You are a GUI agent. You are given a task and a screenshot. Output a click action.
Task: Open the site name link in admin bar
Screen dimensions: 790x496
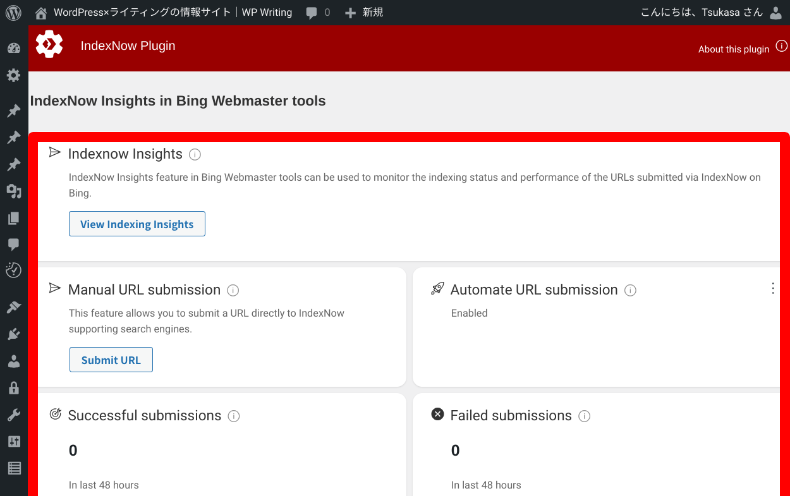point(166,13)
